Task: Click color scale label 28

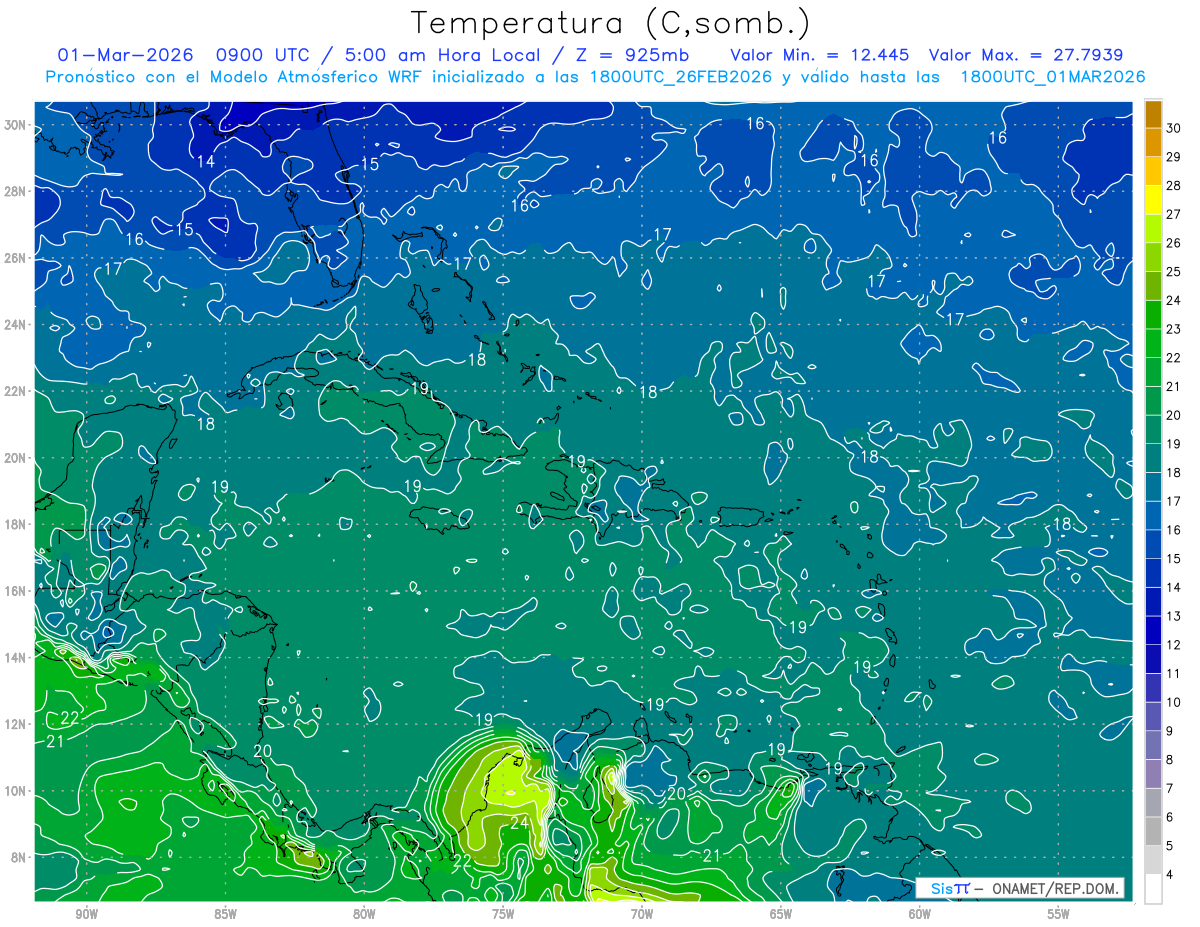Action: click(x=1174, y=185)
